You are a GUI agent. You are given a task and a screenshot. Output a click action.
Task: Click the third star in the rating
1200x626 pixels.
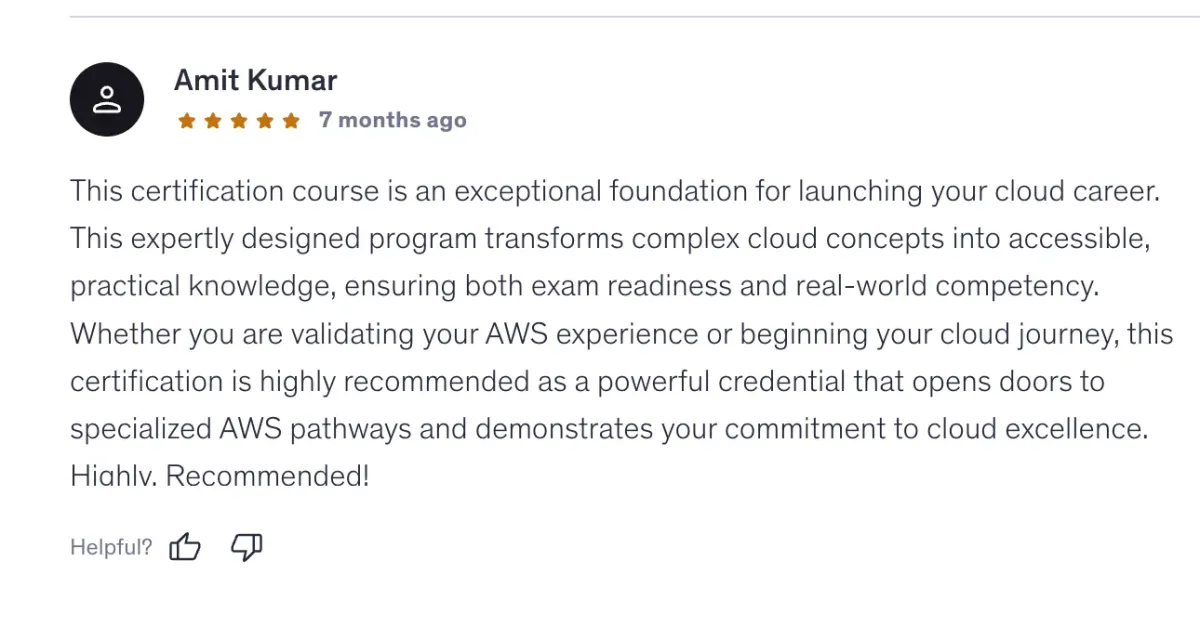[x=239, y=121]
